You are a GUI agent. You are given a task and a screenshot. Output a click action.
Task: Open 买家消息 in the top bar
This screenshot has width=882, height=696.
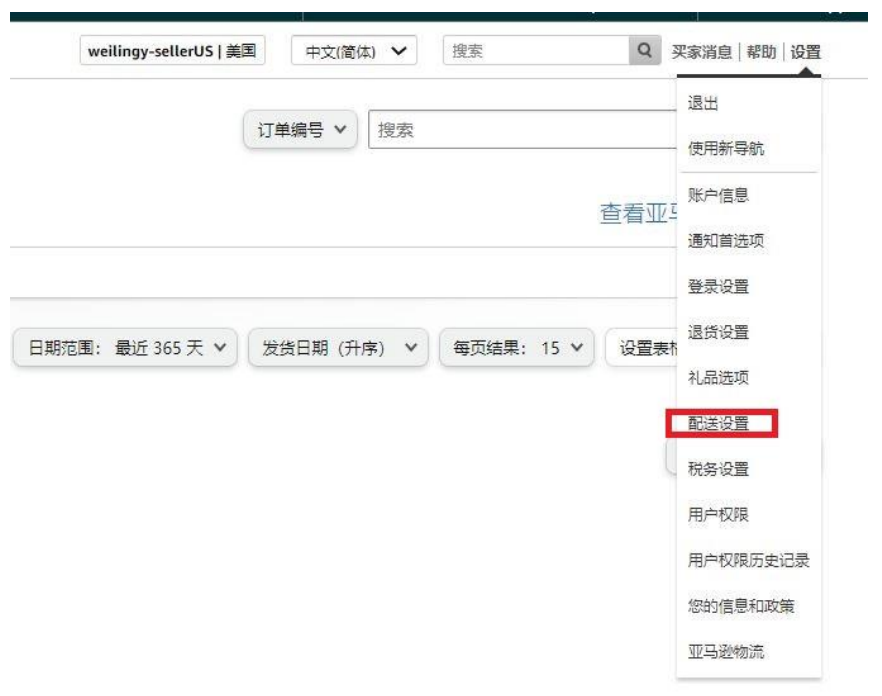tap(701, 51)
